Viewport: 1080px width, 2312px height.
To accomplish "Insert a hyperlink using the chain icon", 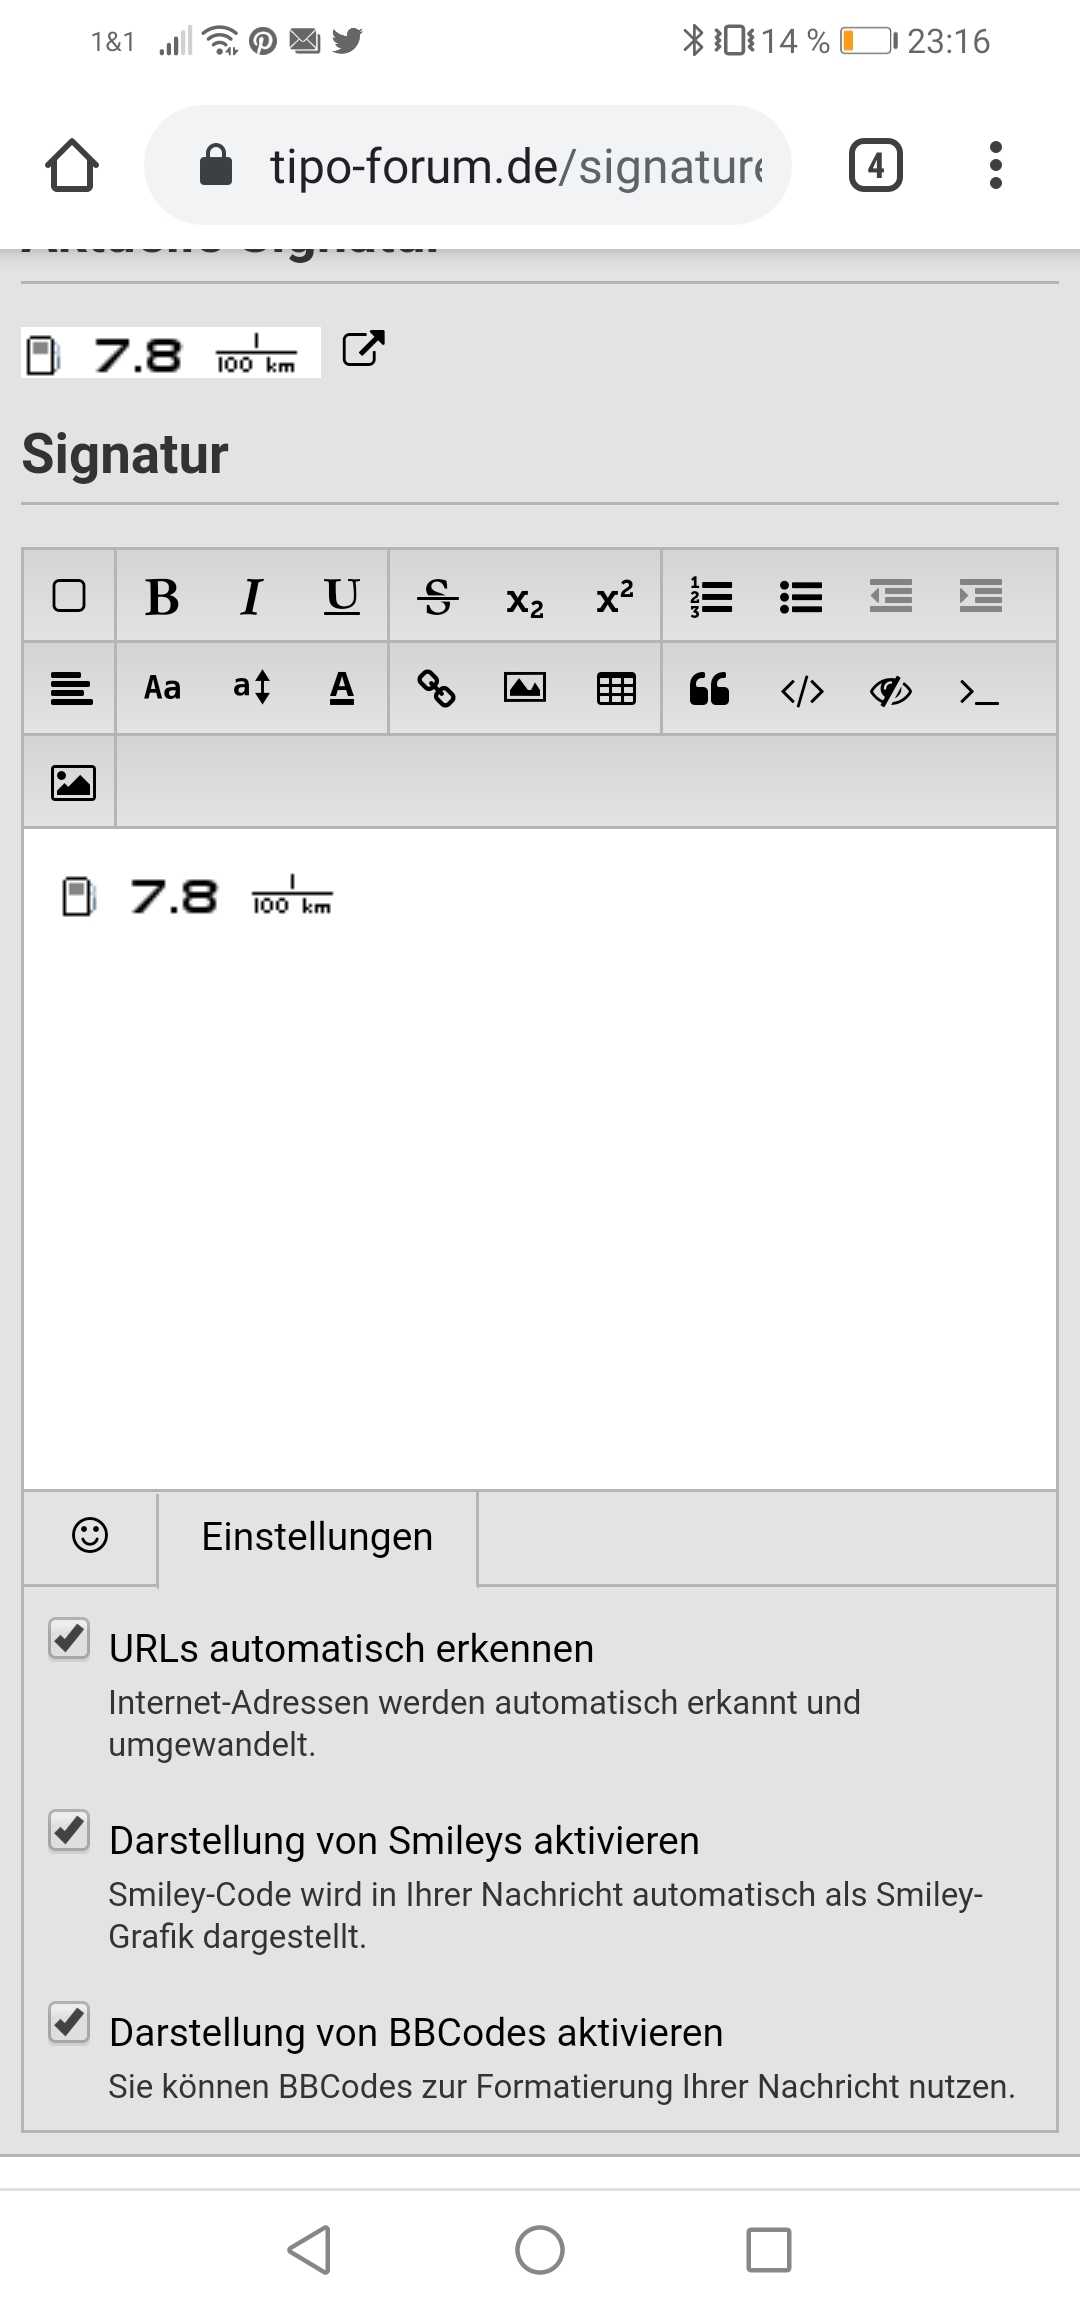I will (x=436, y=689).
